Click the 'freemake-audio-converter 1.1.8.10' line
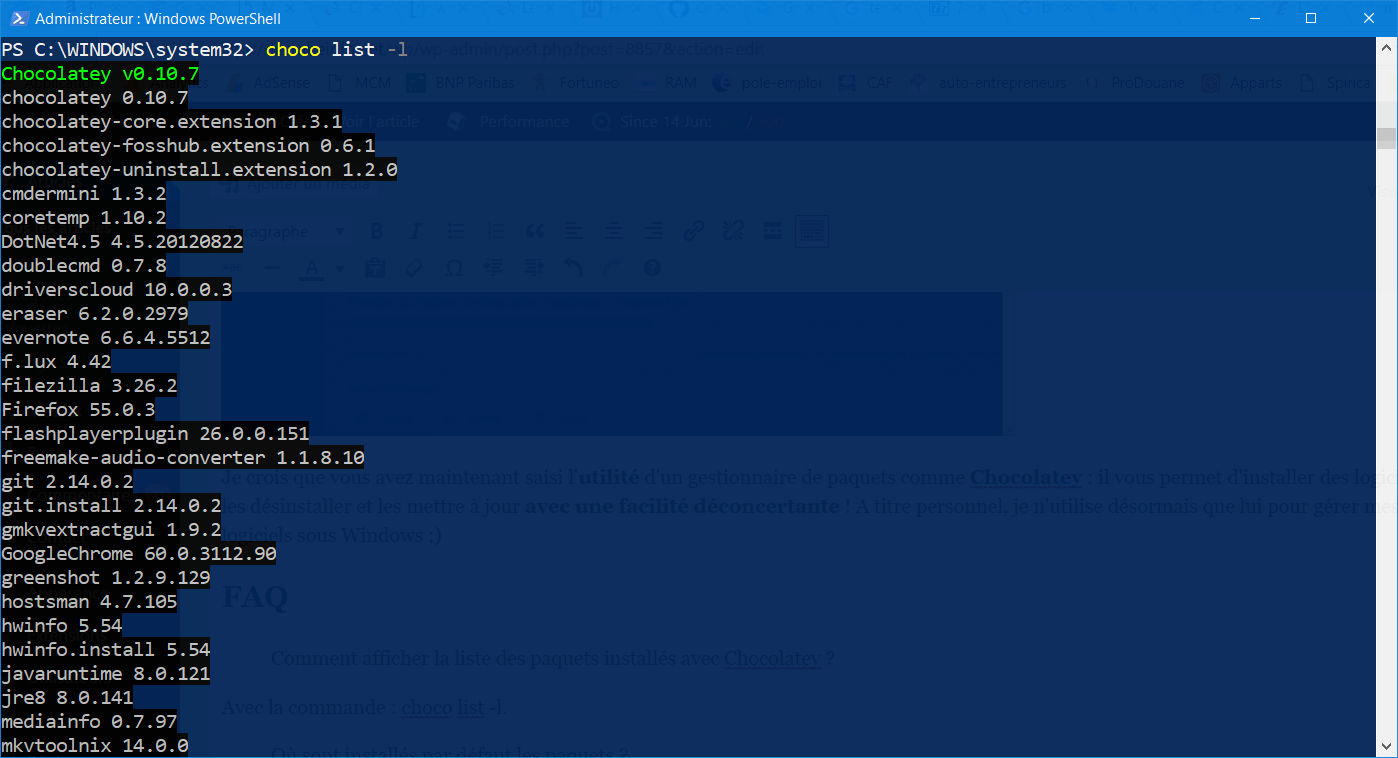The width and height of the screenshot is (1398, 758). (x=182, y=458)
